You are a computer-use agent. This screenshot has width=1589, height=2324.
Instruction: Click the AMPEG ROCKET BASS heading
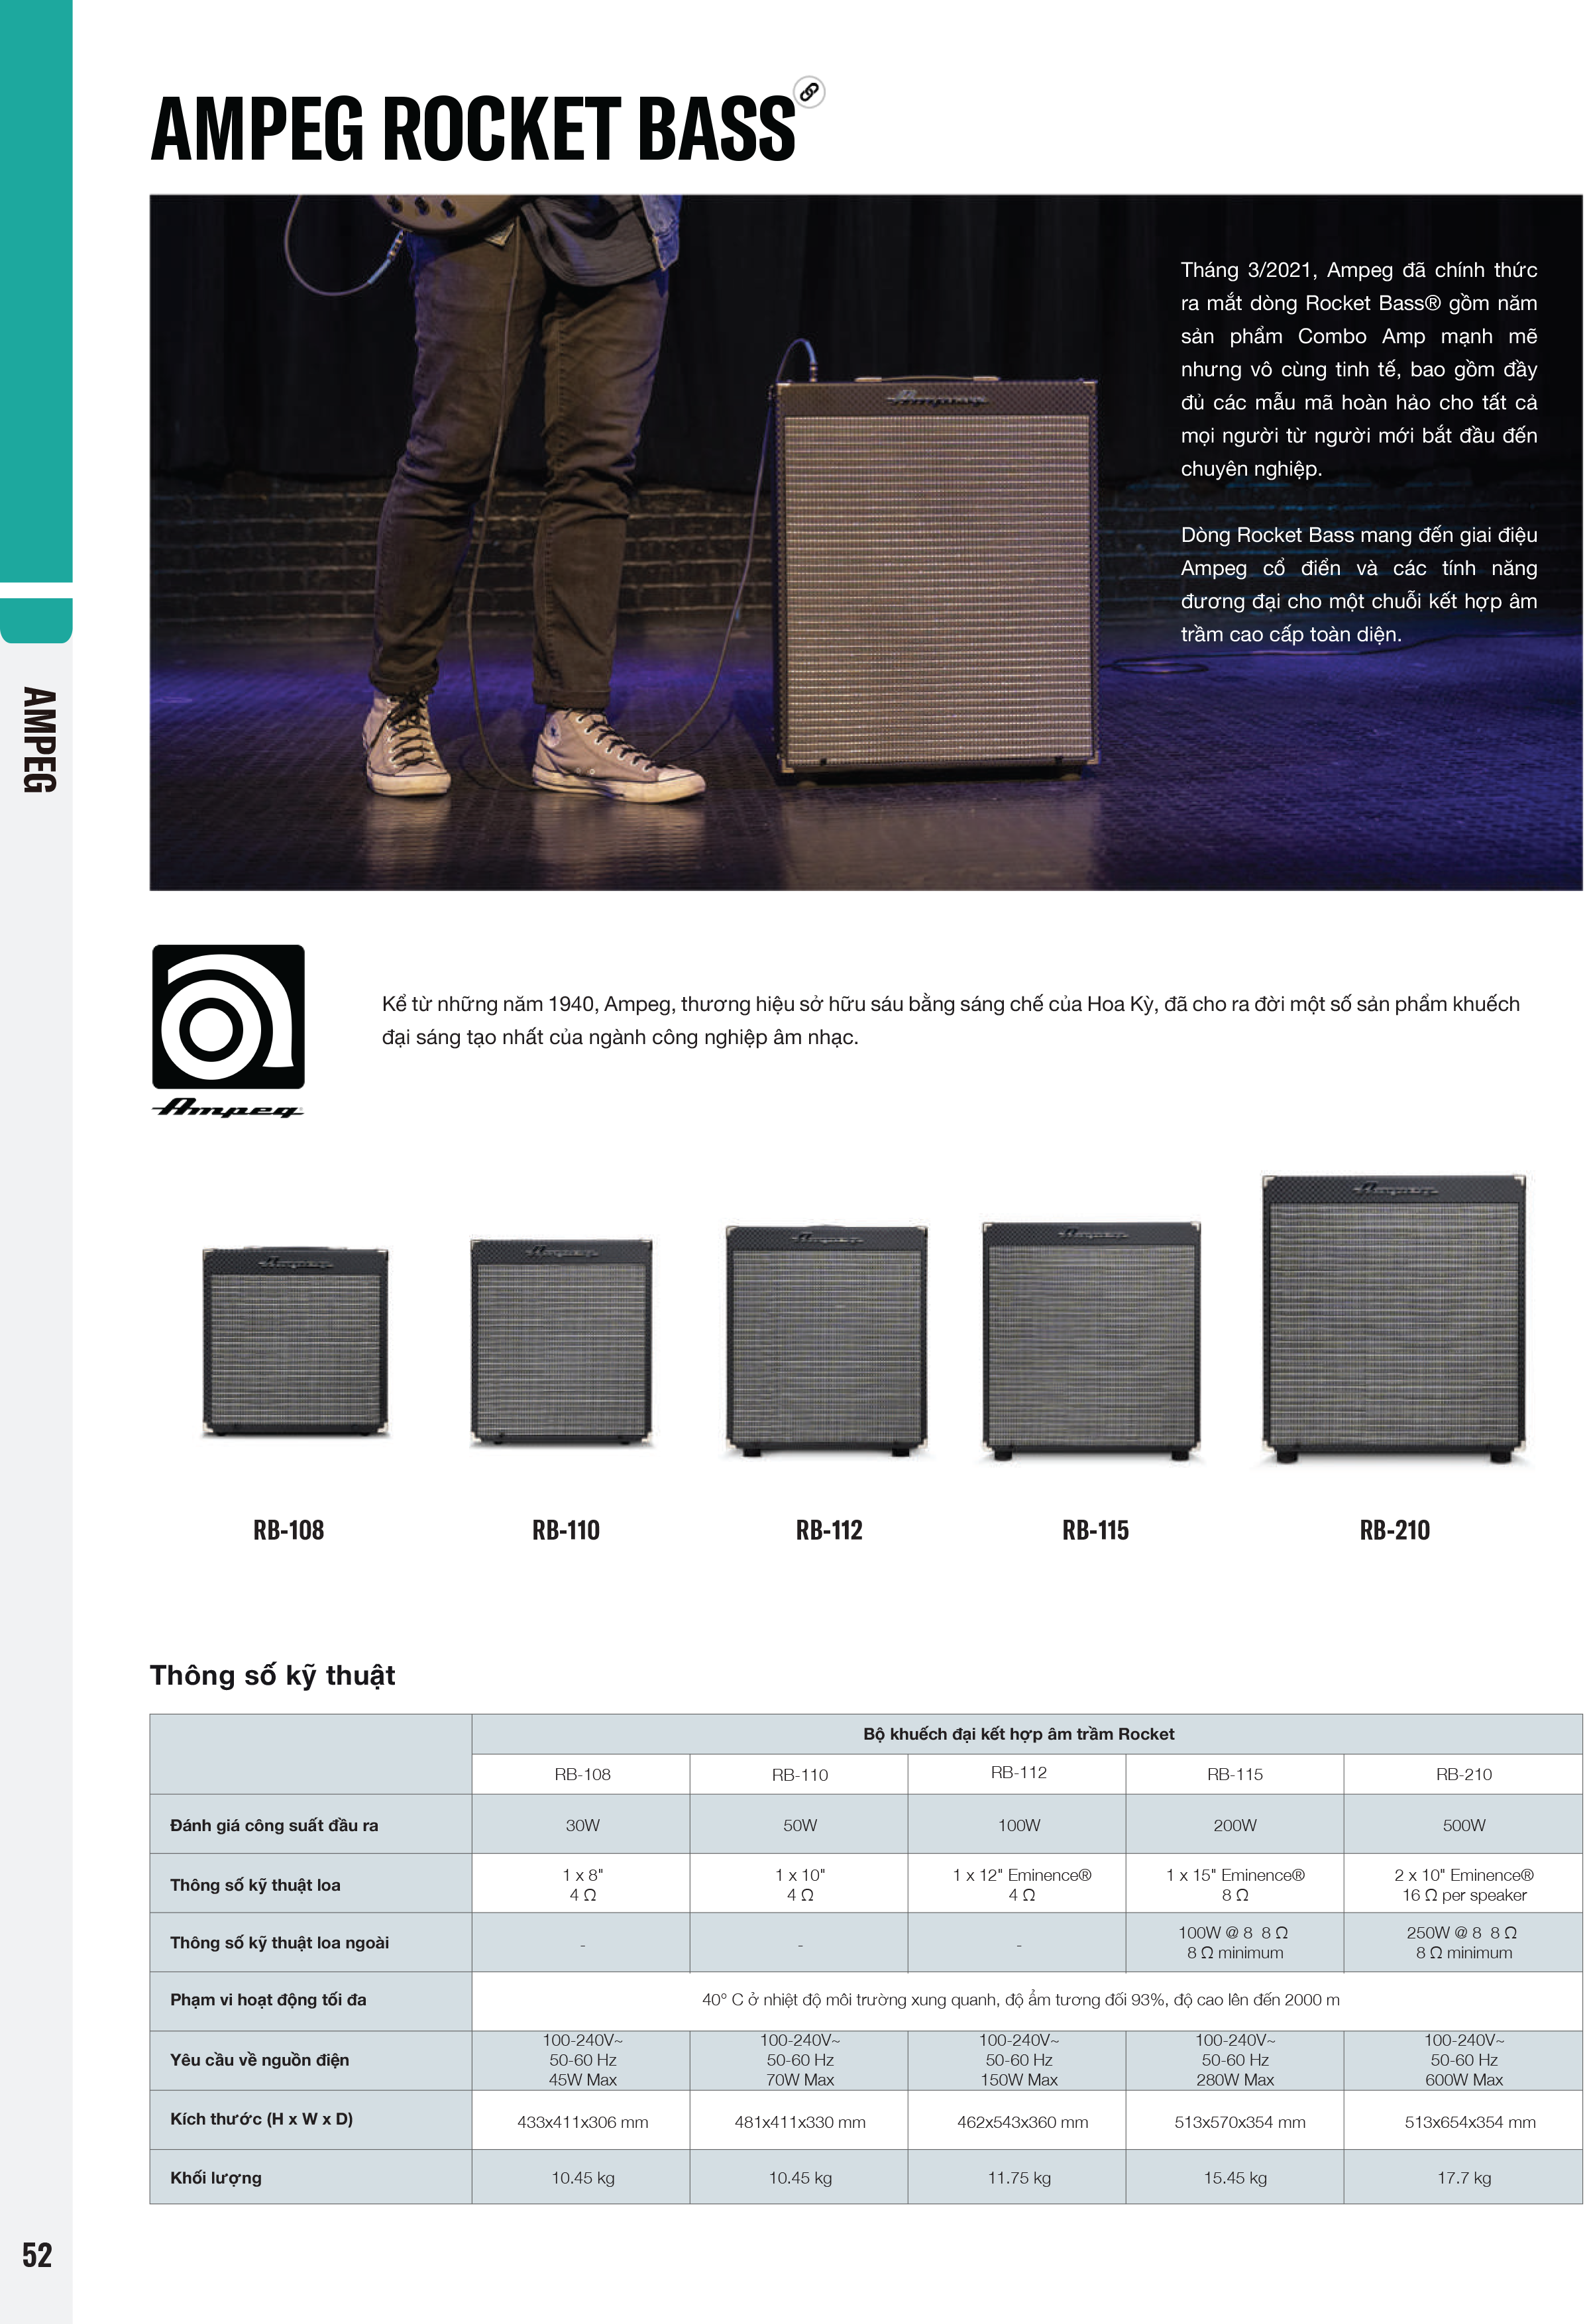point(473,128)
